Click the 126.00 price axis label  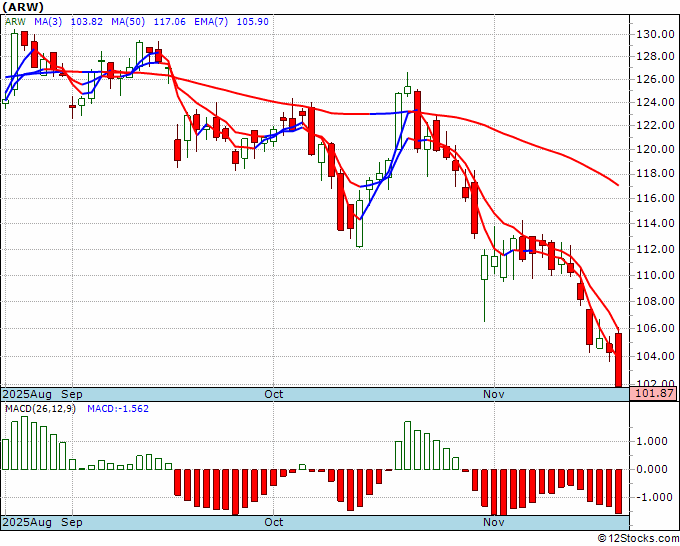(655, 79)
